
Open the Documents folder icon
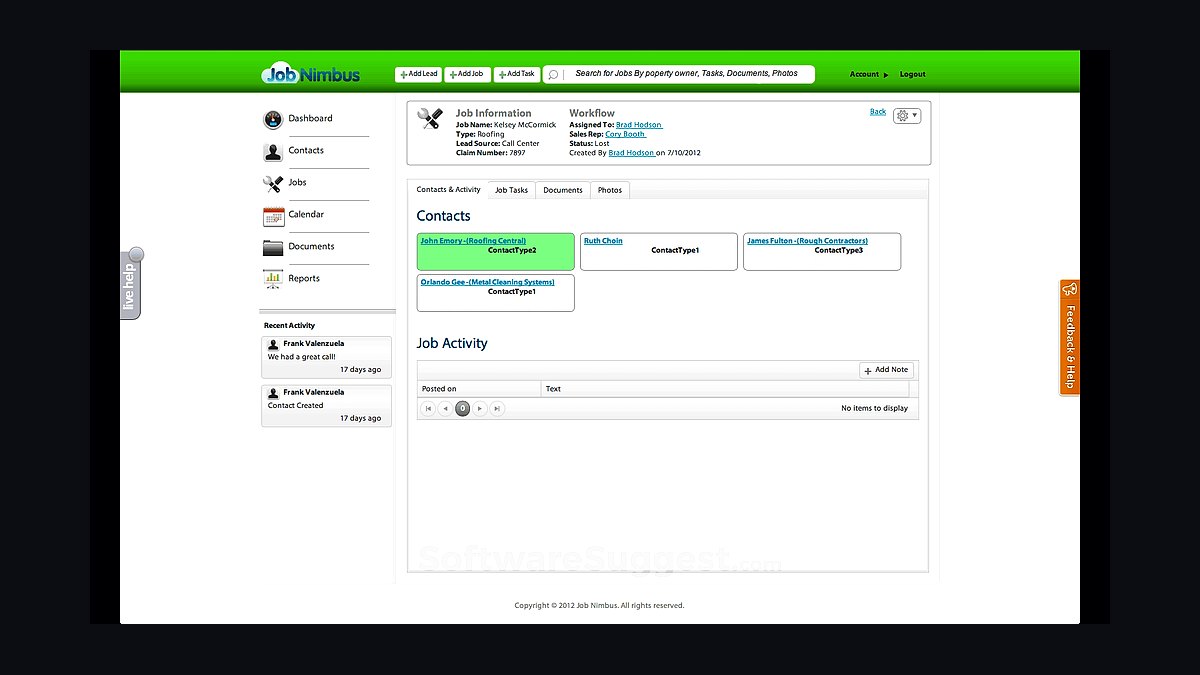273,248
